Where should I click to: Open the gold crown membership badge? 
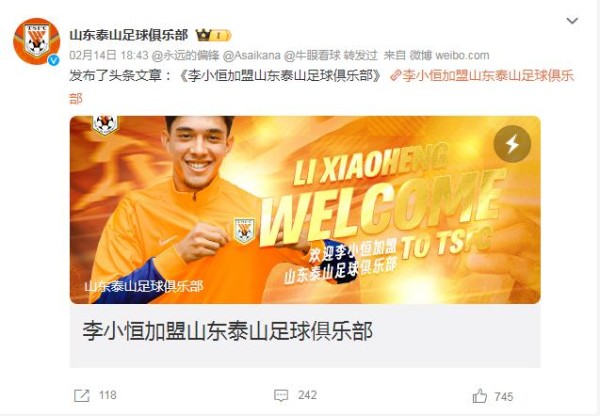pyautogui.click(x=214, y=35)
